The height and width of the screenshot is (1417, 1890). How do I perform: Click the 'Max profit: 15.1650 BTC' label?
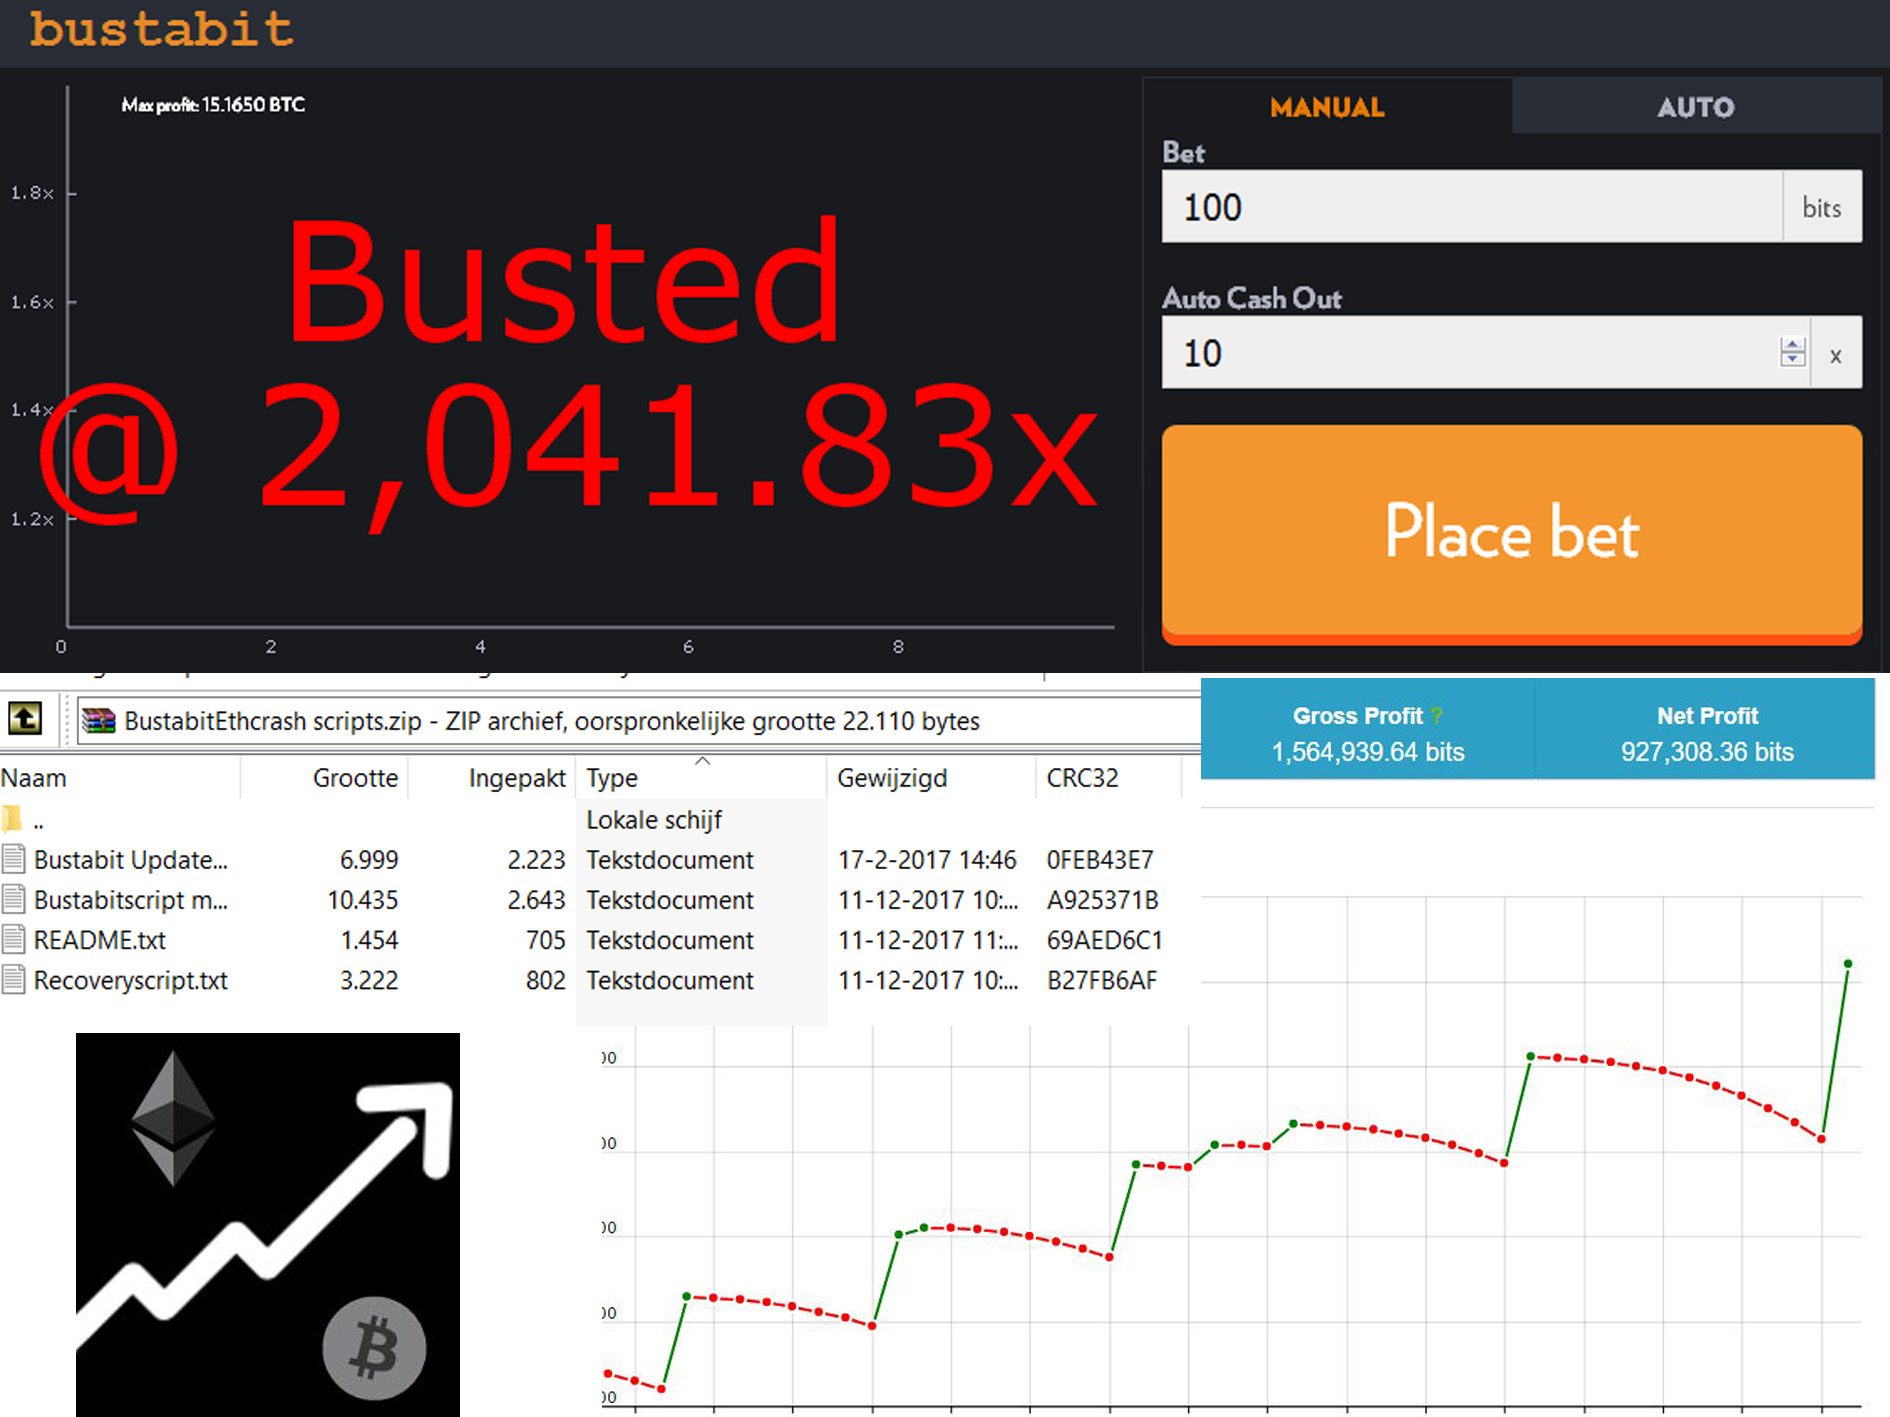(x=213, y=105)
